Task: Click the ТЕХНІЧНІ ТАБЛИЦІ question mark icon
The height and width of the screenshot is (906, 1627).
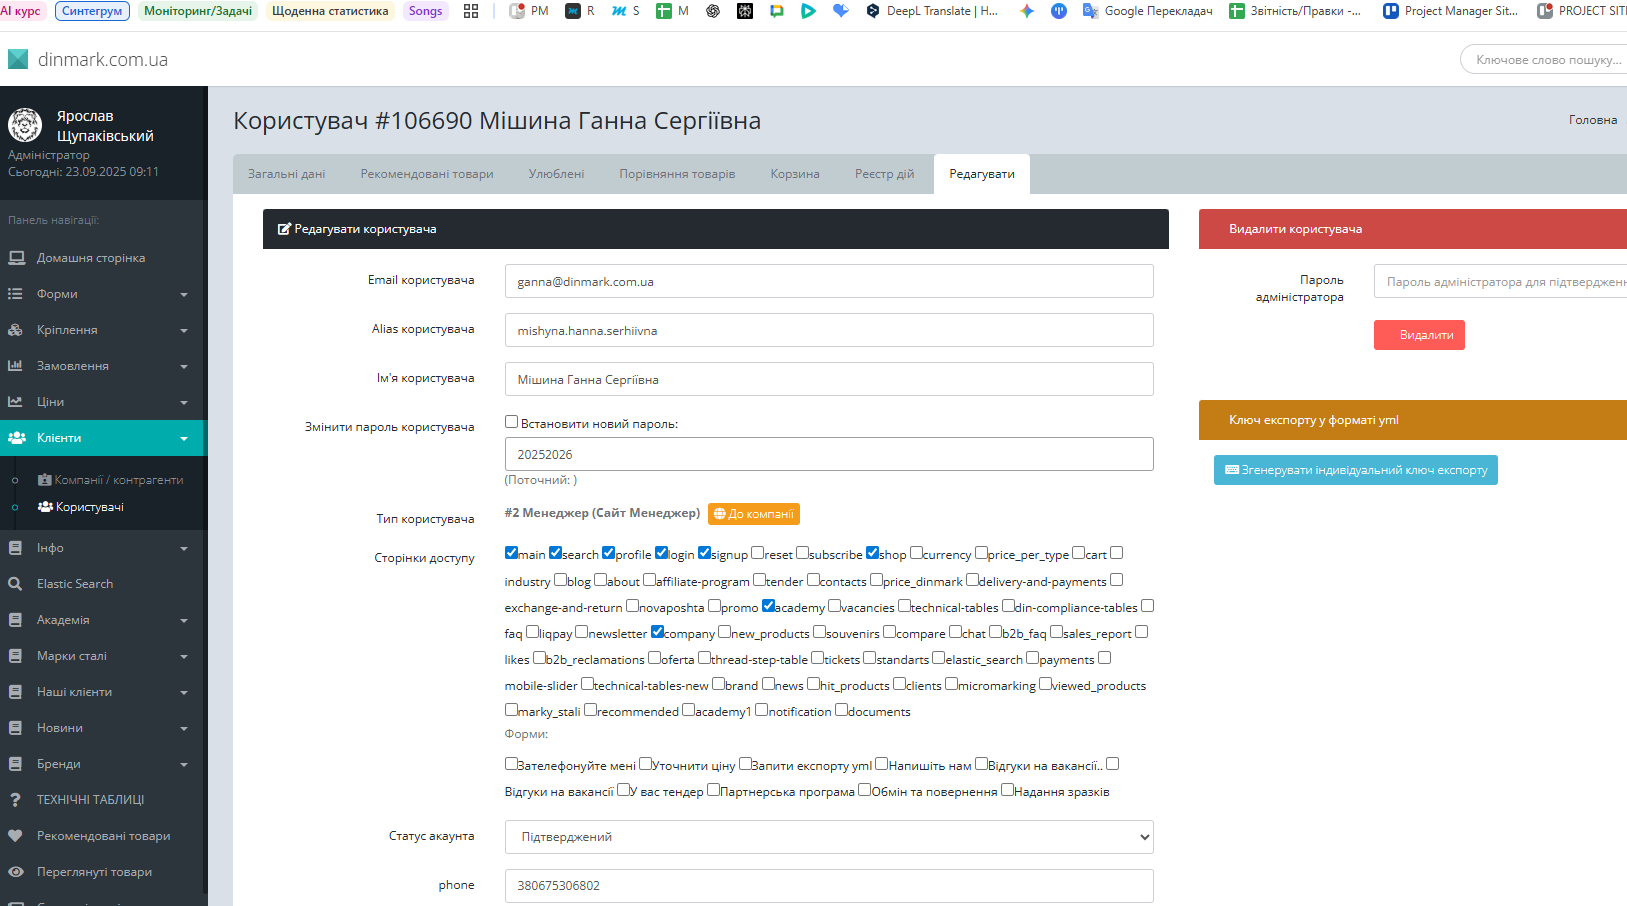Action: (x=15, y=800)
